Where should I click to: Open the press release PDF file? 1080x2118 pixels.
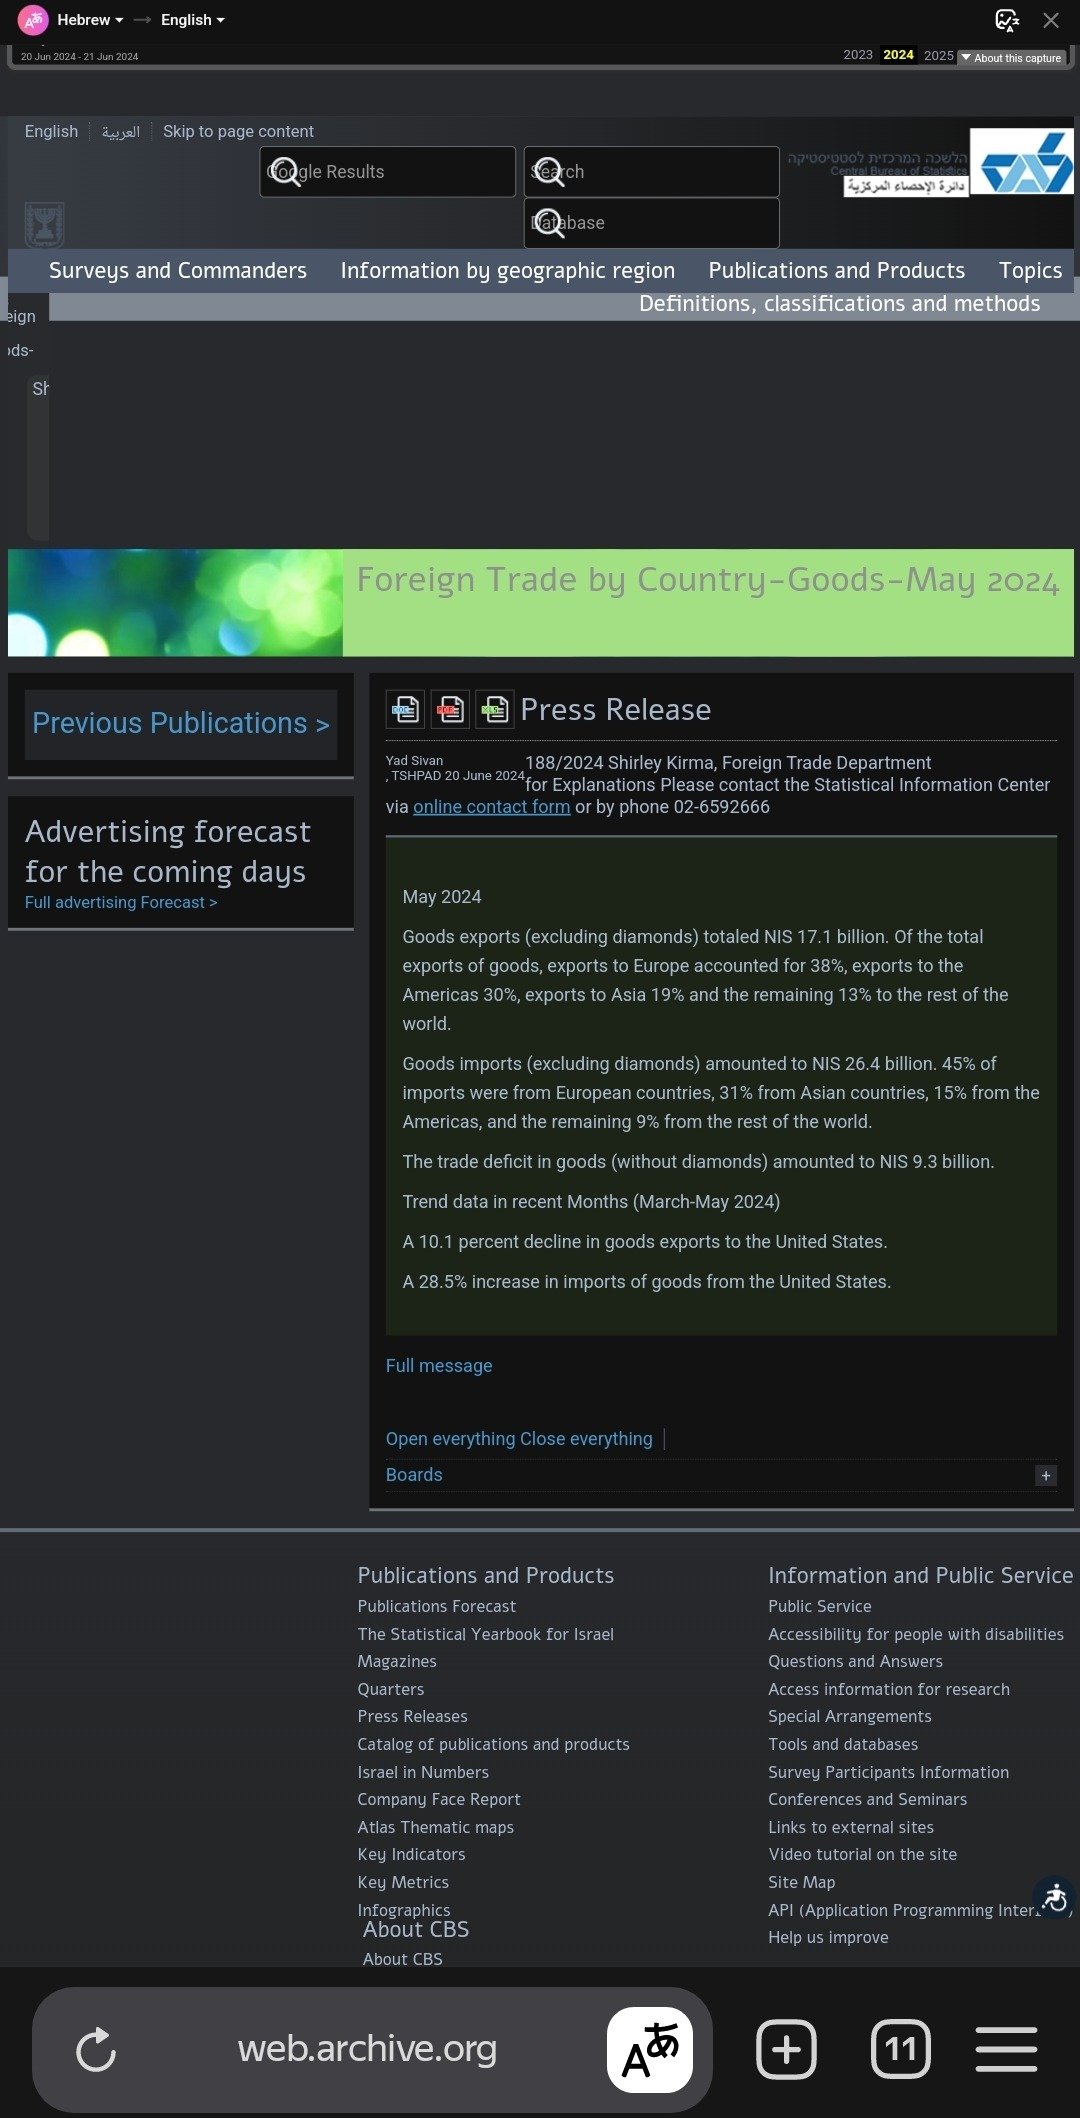(x=450, y=710)
